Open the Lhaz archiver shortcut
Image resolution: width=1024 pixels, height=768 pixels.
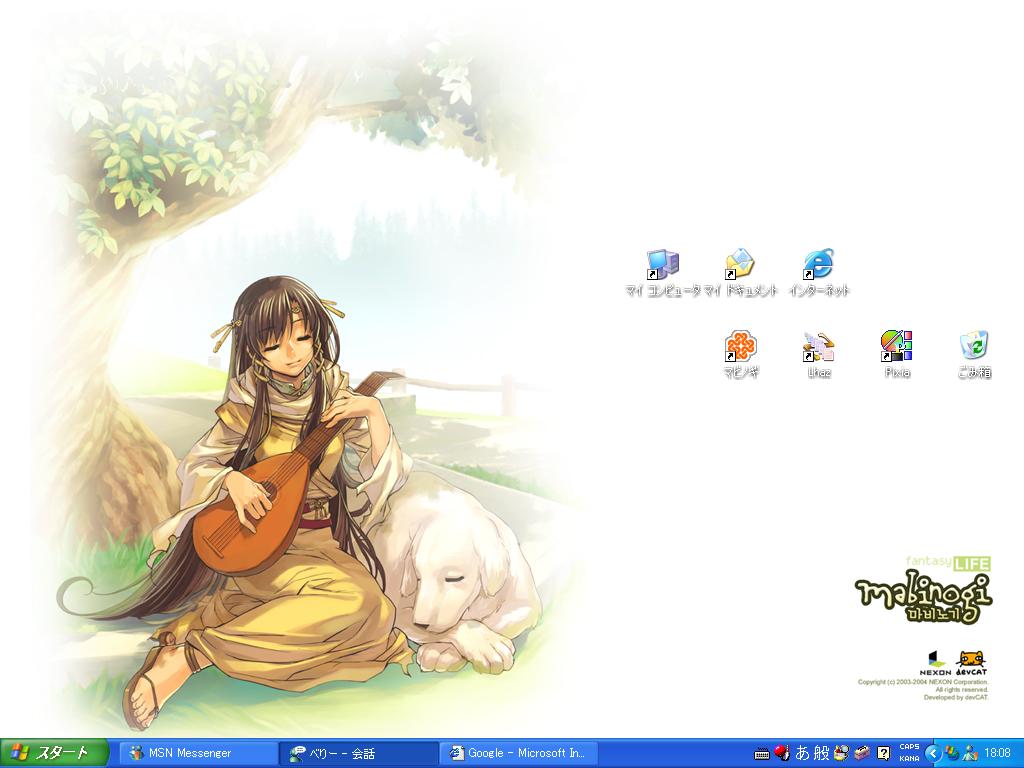(x=819, y=355)
